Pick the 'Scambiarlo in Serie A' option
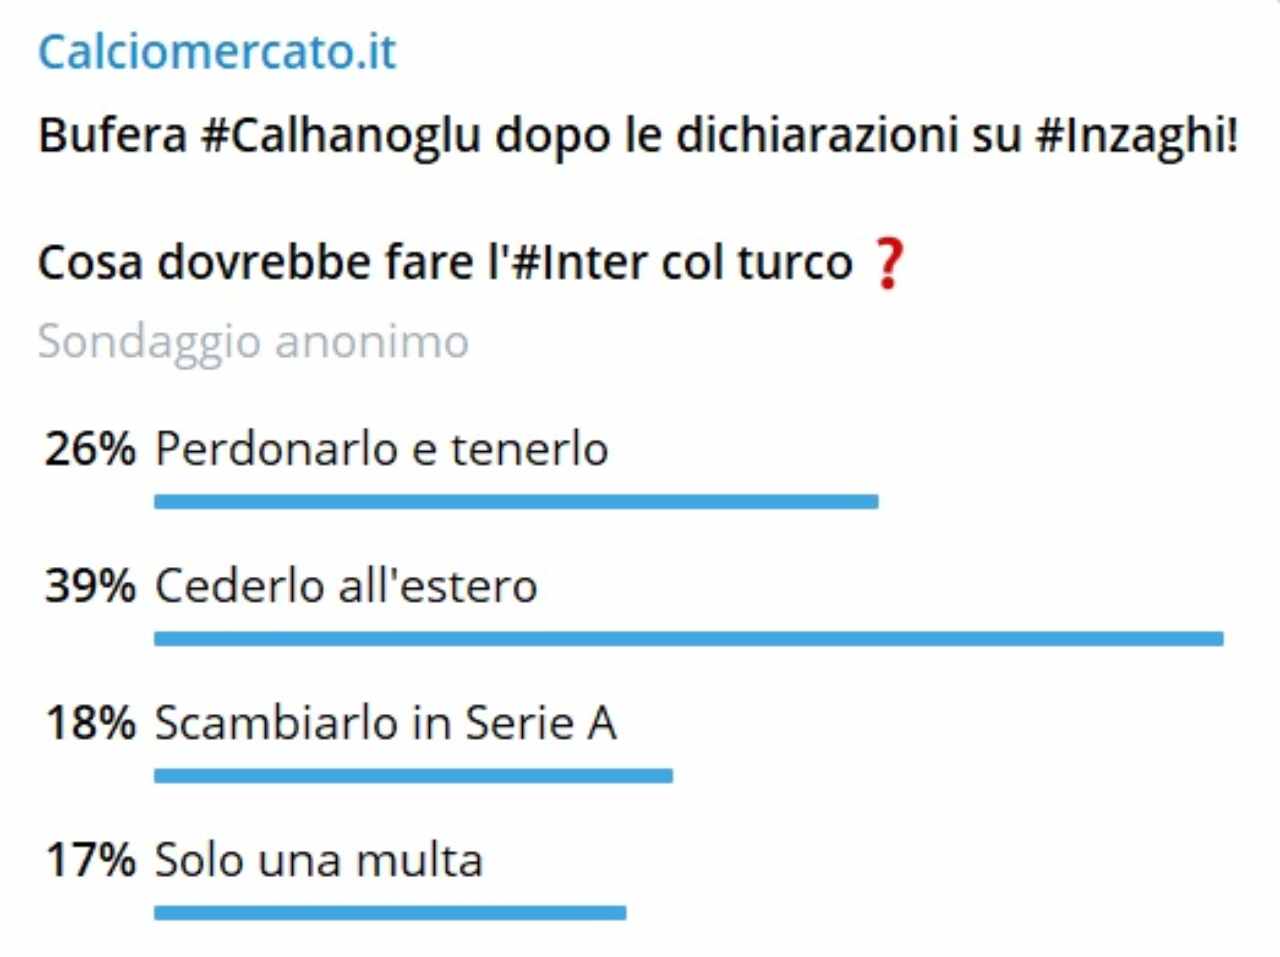Image resolution: width=1280 pixels, height=957 pixels. click(385, 722)
